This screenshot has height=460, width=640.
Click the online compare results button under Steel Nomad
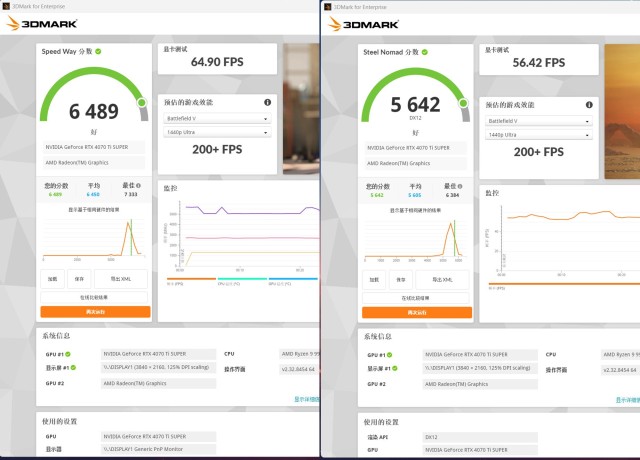pyautogui.click(x=417, y=299)
